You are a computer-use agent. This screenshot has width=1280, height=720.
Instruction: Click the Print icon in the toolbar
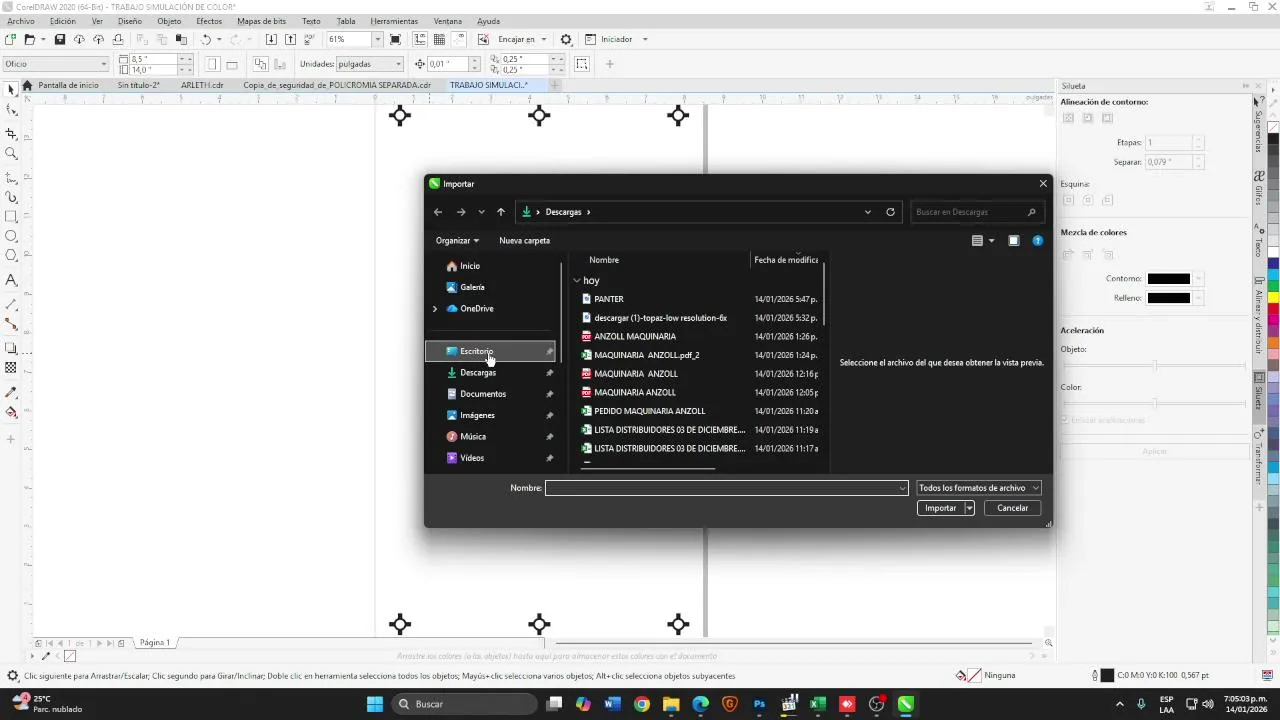pyautogui.click(x=118, y=39)
